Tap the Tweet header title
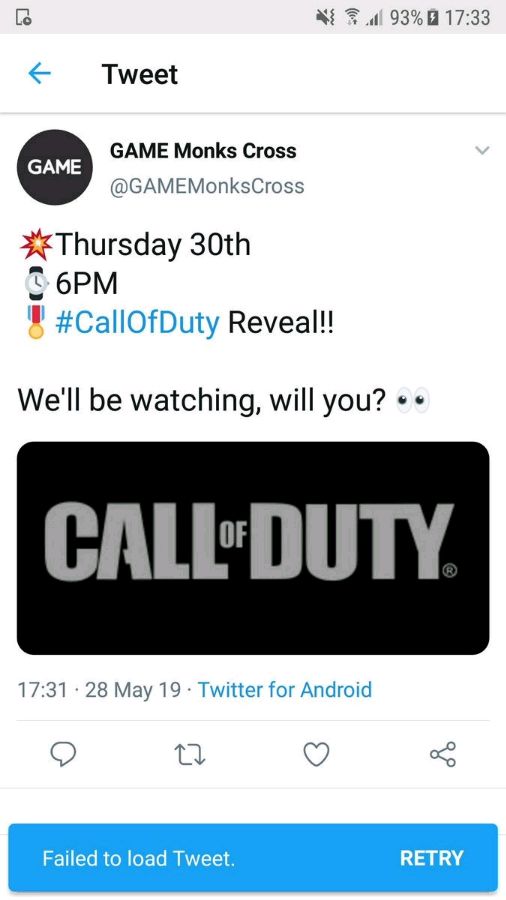 pyautogui.click(x=140, y=74)
